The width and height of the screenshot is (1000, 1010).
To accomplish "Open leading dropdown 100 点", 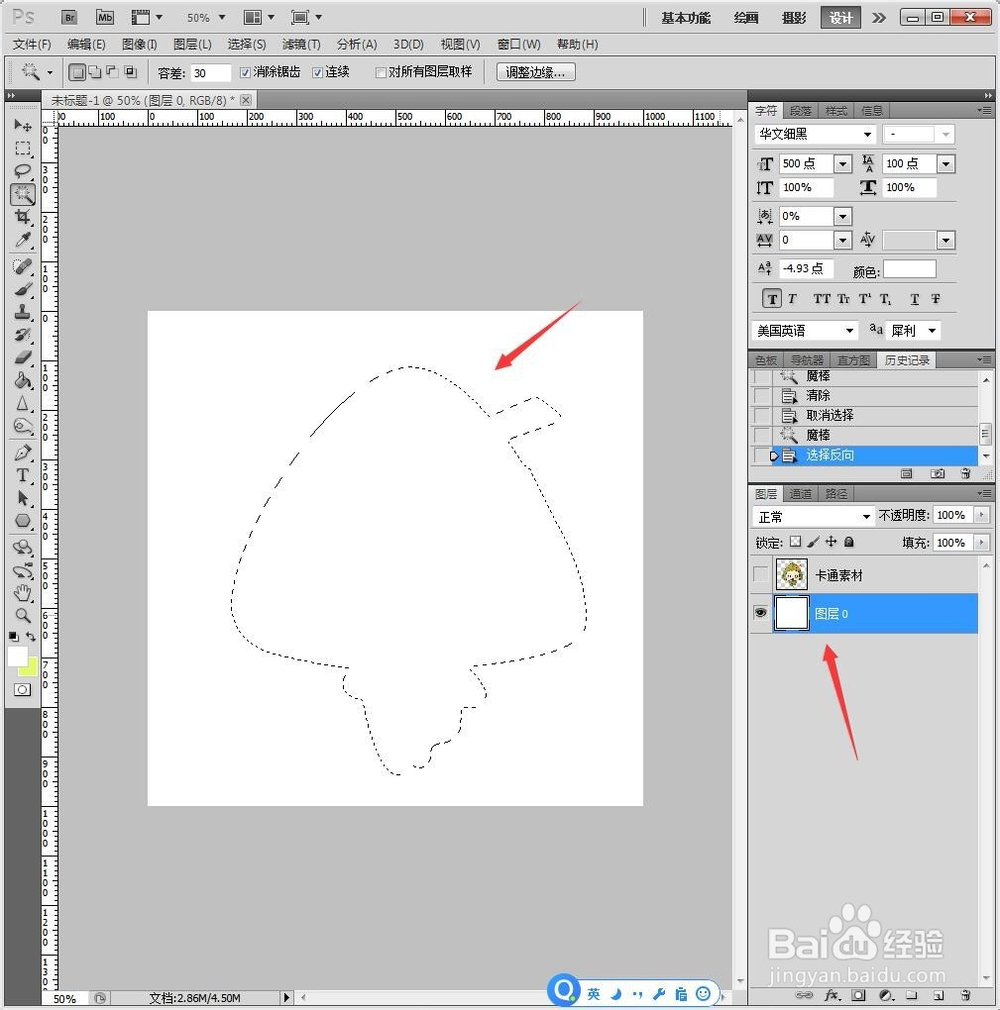I will 946,164.
